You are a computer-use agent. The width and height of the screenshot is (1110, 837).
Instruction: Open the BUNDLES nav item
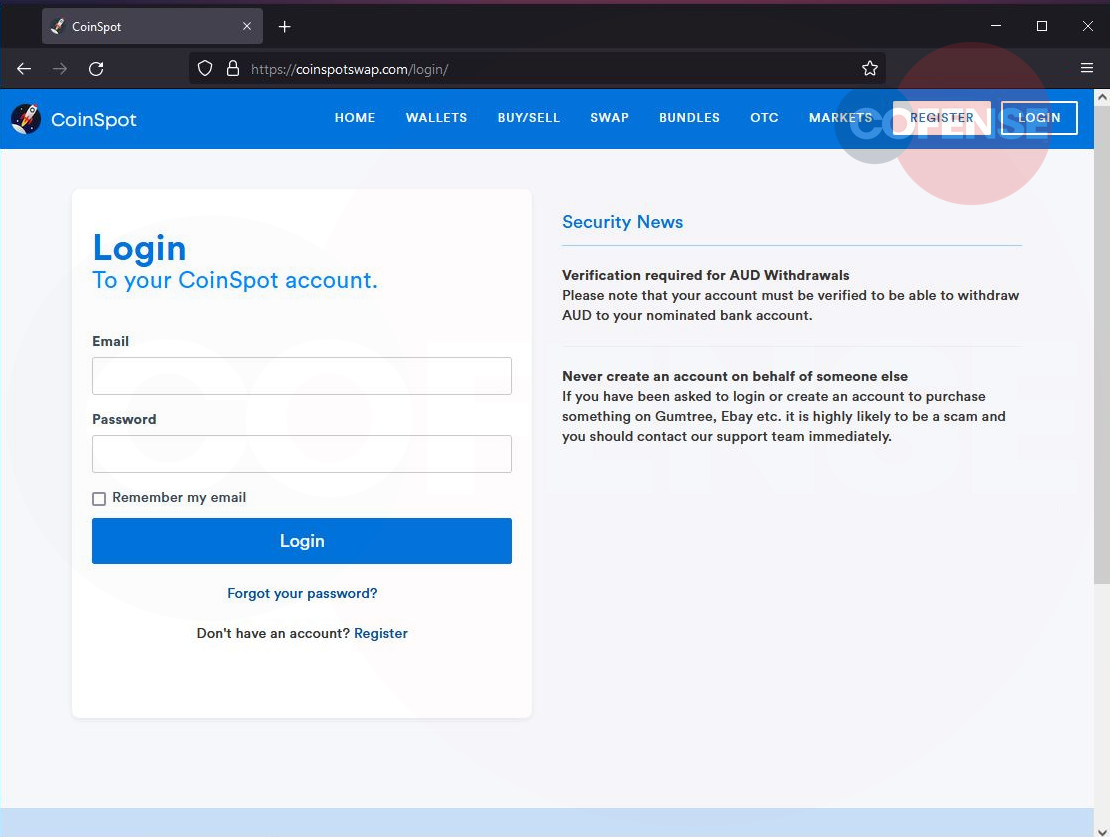690,118
